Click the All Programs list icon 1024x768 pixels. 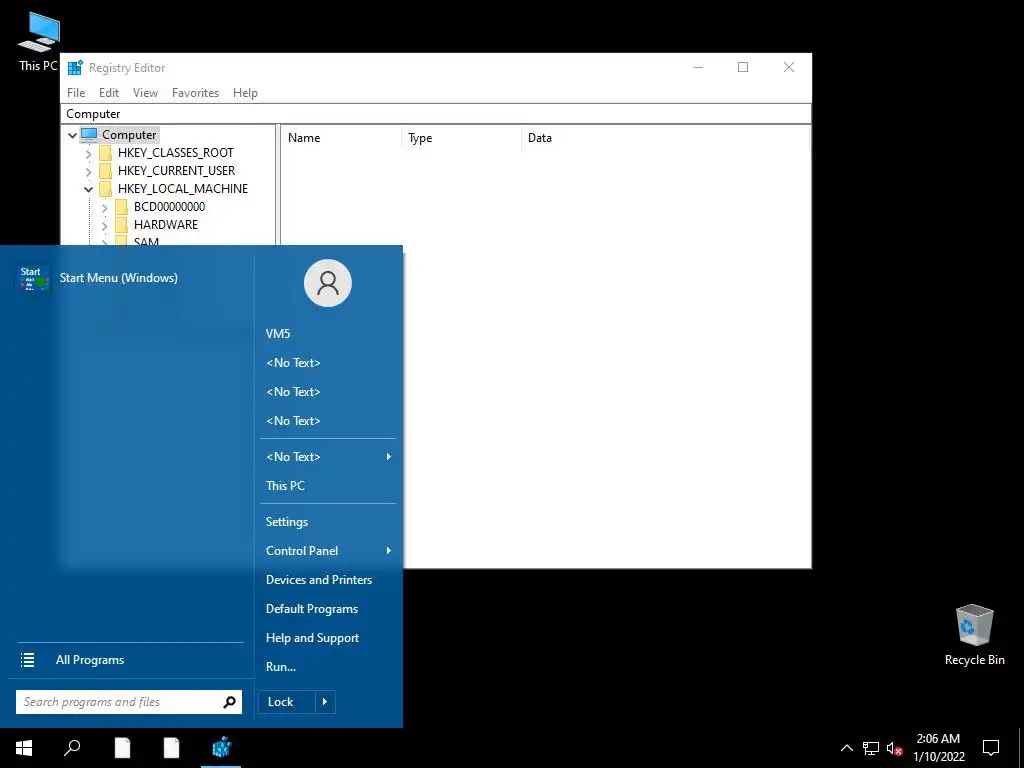(27, 660)
